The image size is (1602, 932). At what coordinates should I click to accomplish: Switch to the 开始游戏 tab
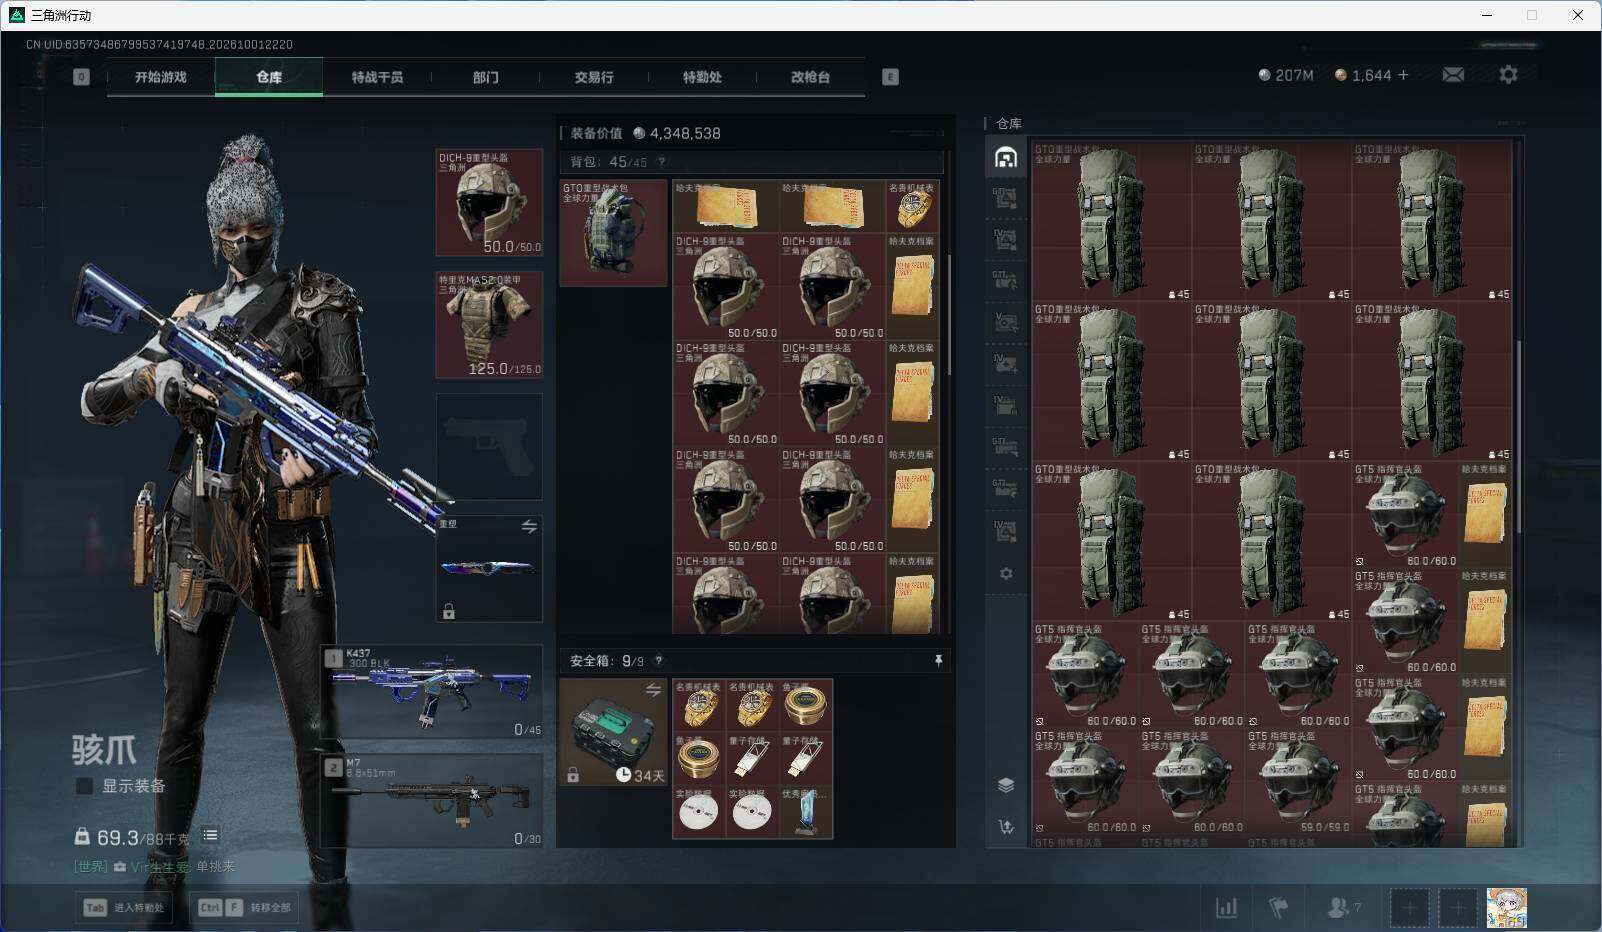161,77
